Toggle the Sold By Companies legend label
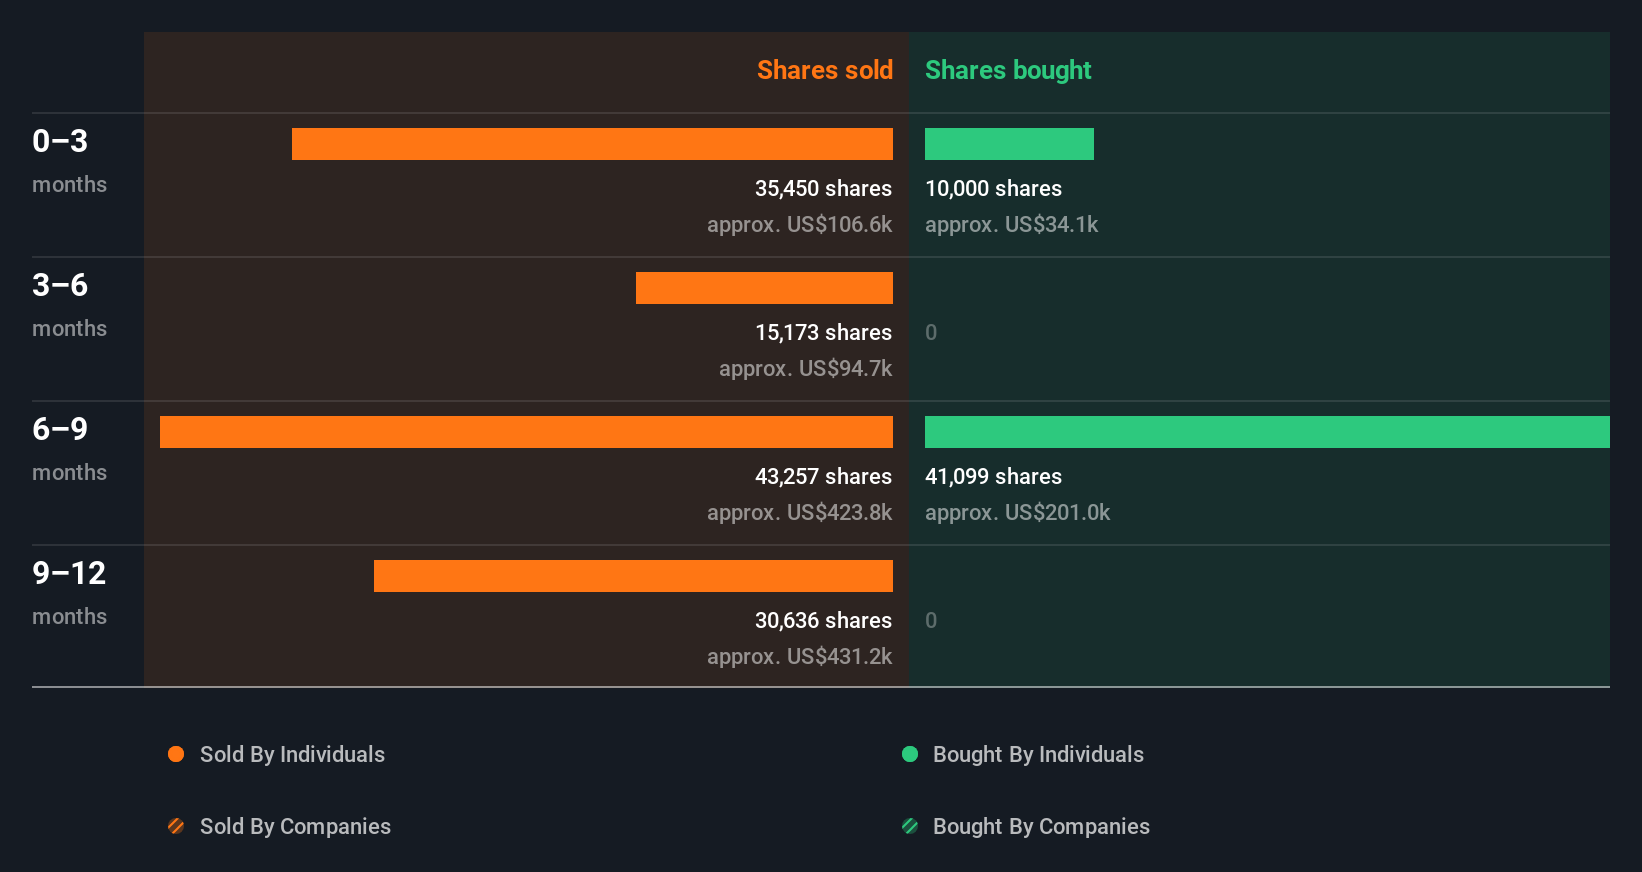The image size is (1642, 872). (295, 826)
